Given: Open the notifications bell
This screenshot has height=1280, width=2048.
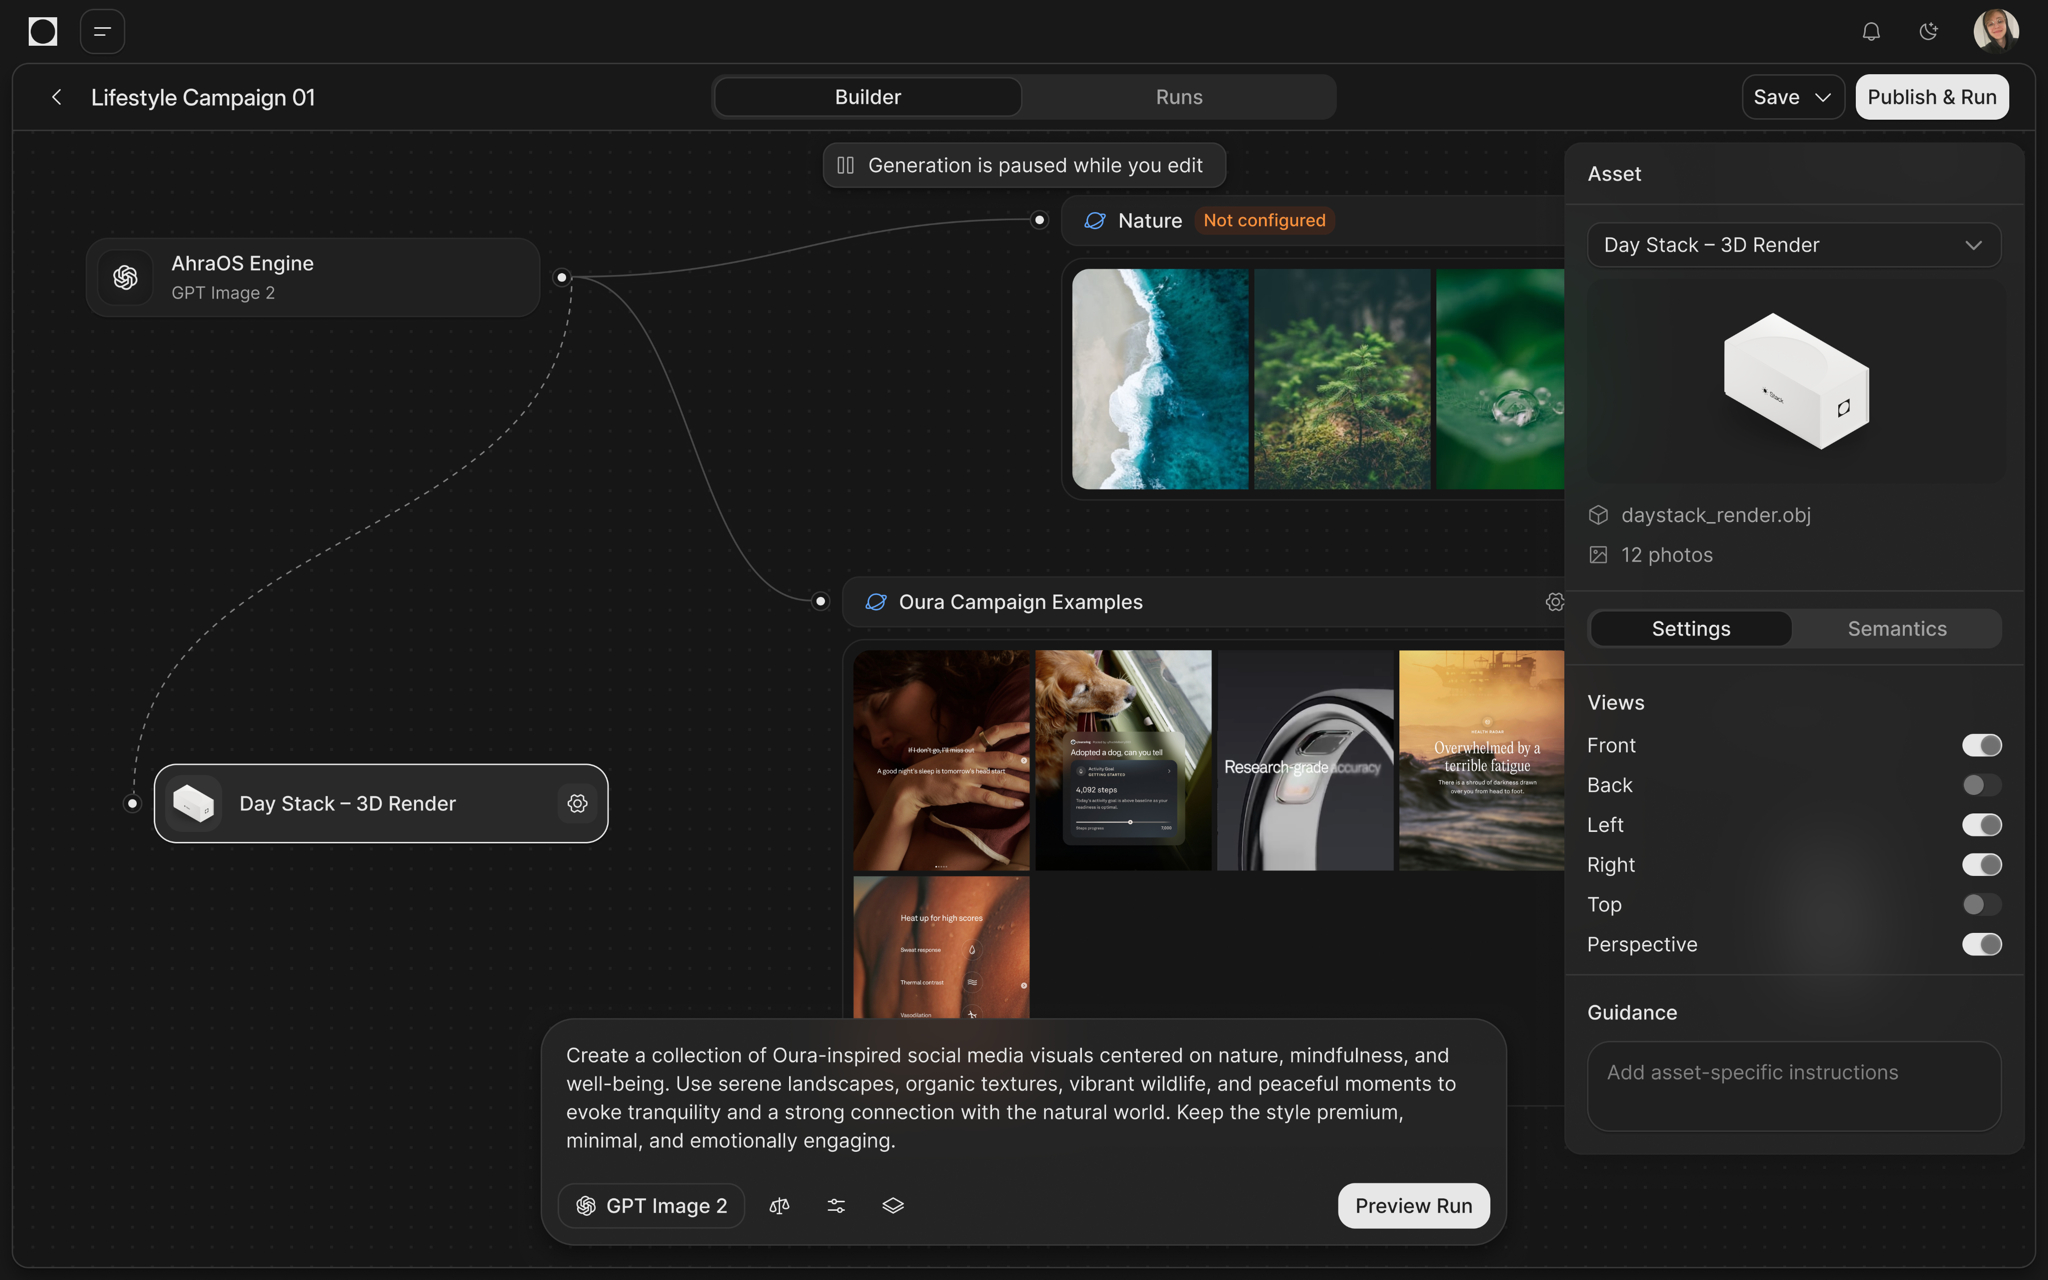Looking at the screenshot, I should pyautogui.click(x=1871, y=32).
